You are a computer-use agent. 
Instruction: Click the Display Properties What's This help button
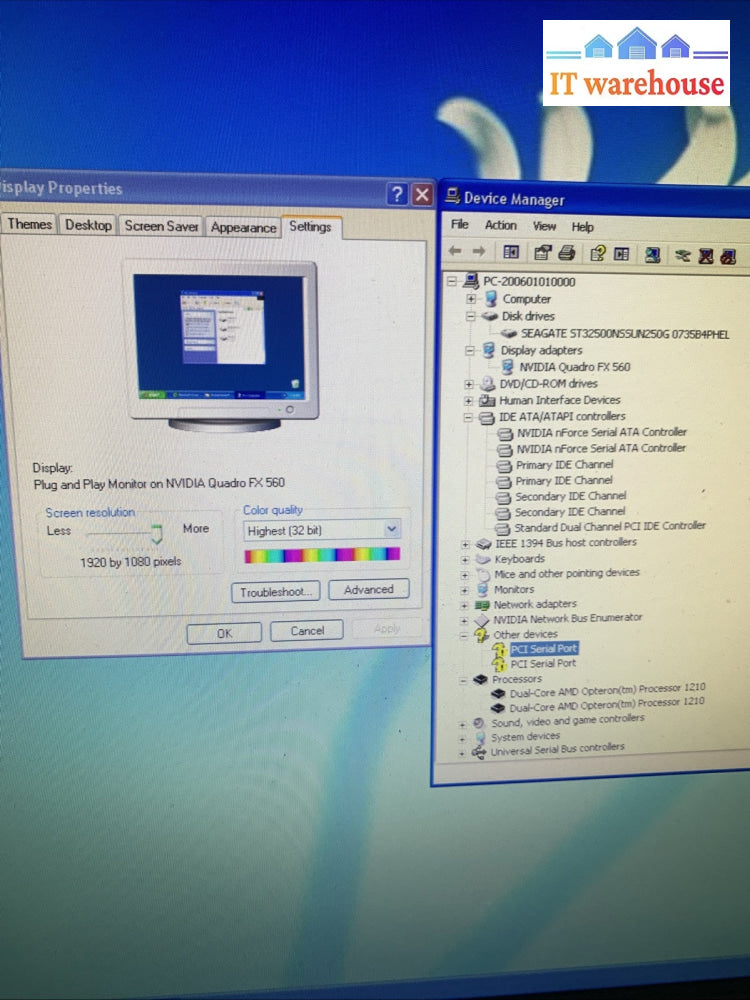pyautogui.click(x=397, y=195)
